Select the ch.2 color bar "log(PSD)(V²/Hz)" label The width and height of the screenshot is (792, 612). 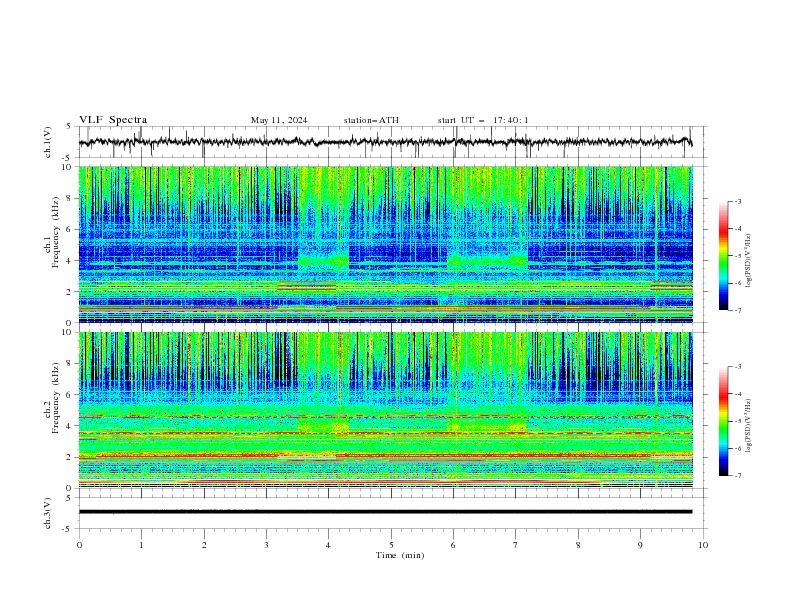[748, 425]
